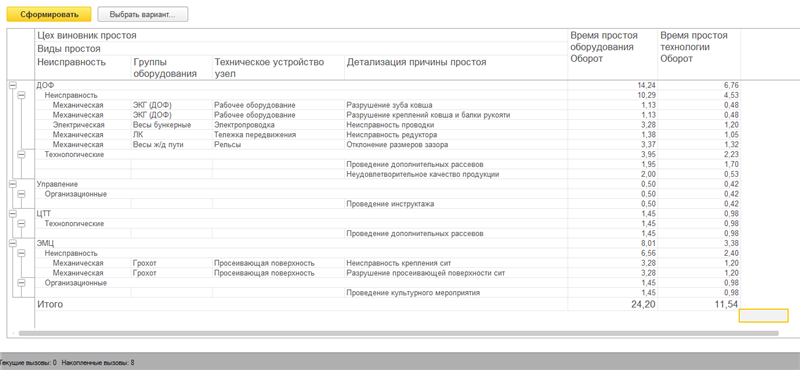This screenshot has height=370, width=800.
Task: Select the horizontal scrollbar of report
Action: click(398, 333)
